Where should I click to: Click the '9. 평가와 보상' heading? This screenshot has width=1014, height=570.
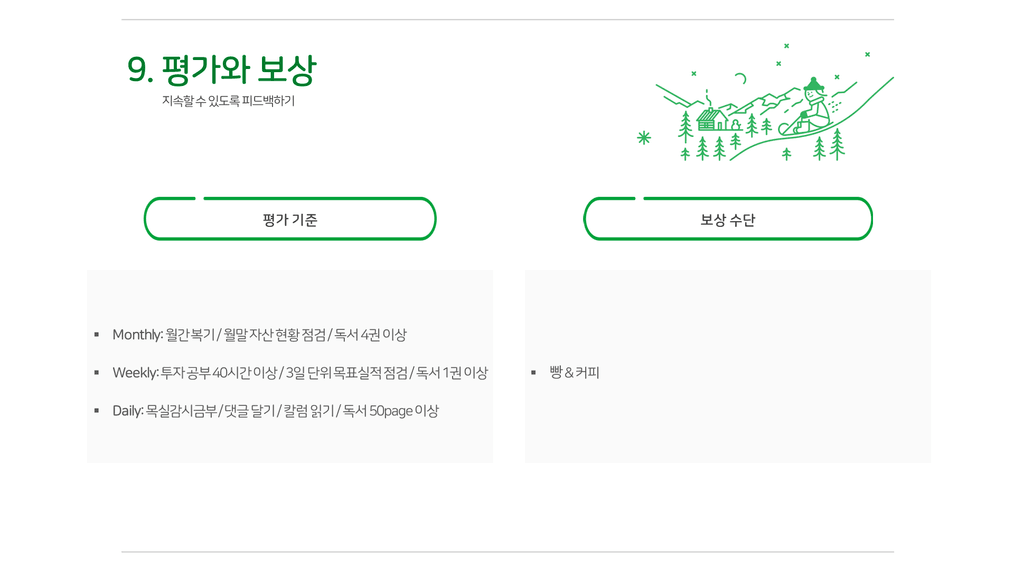(x=222, y=70)
